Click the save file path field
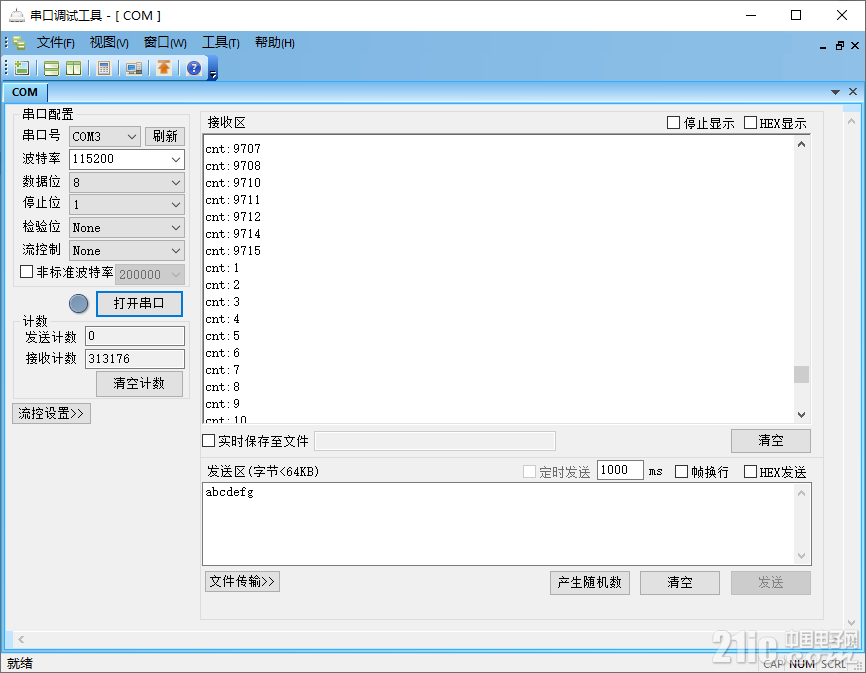 (x=435, y=441)
